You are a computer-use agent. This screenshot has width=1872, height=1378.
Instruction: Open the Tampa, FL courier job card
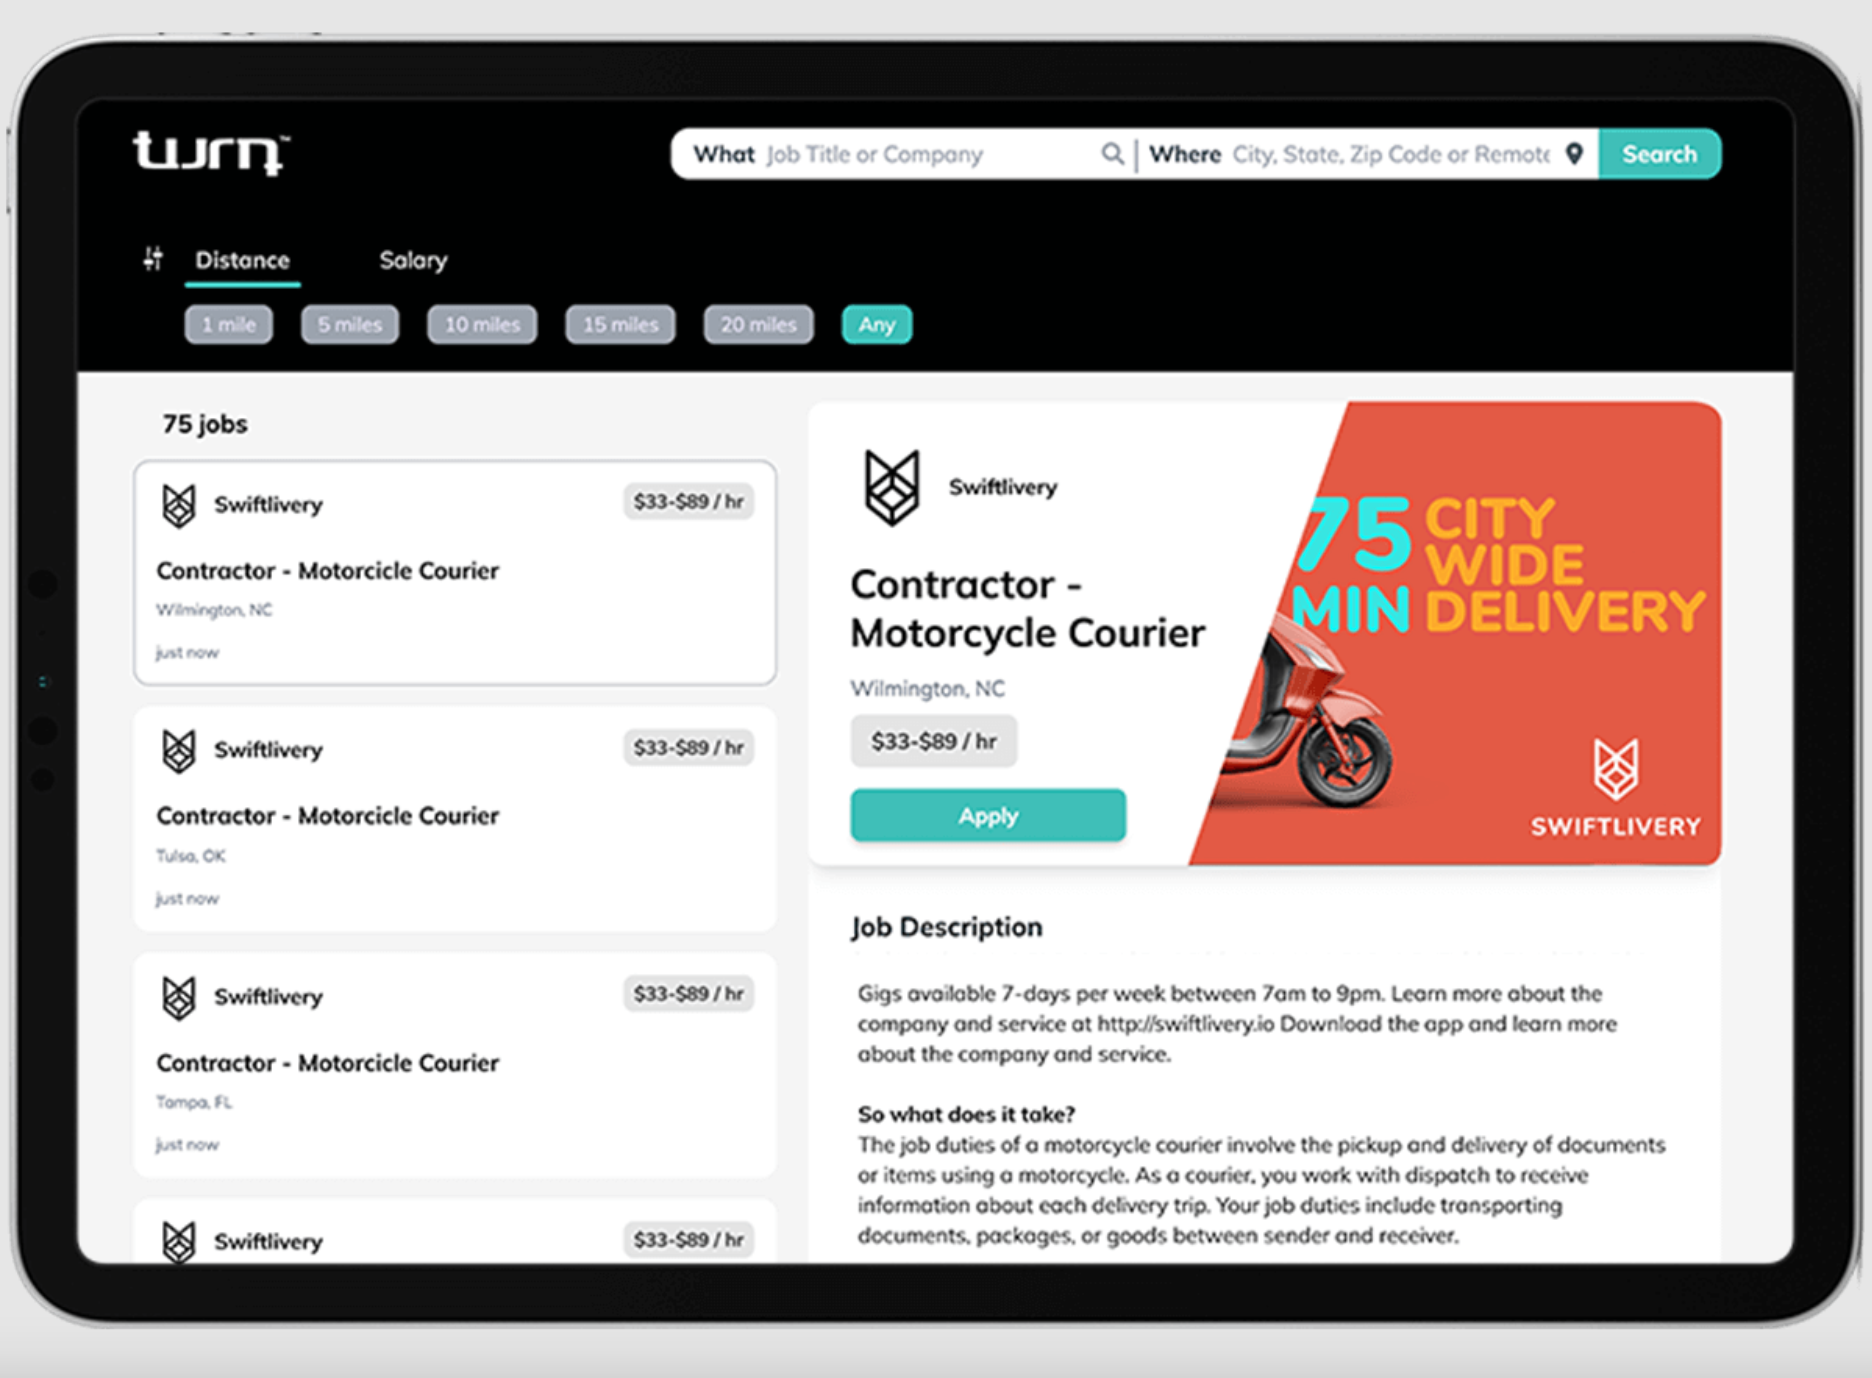click(x=455, y=1065)
